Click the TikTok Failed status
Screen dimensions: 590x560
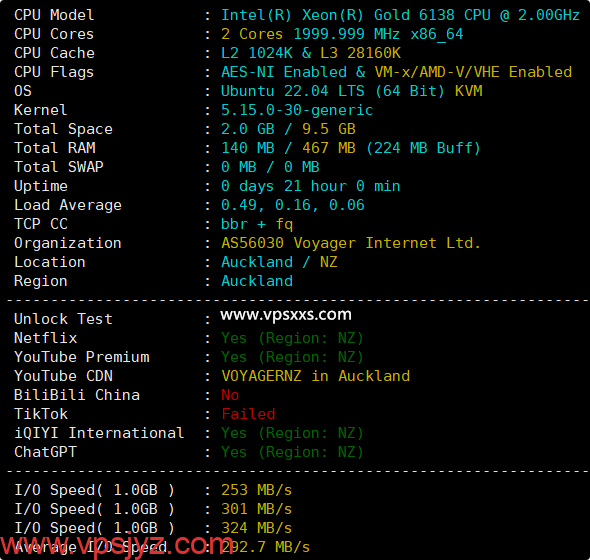pyautogui.click(x=248, y=414)
